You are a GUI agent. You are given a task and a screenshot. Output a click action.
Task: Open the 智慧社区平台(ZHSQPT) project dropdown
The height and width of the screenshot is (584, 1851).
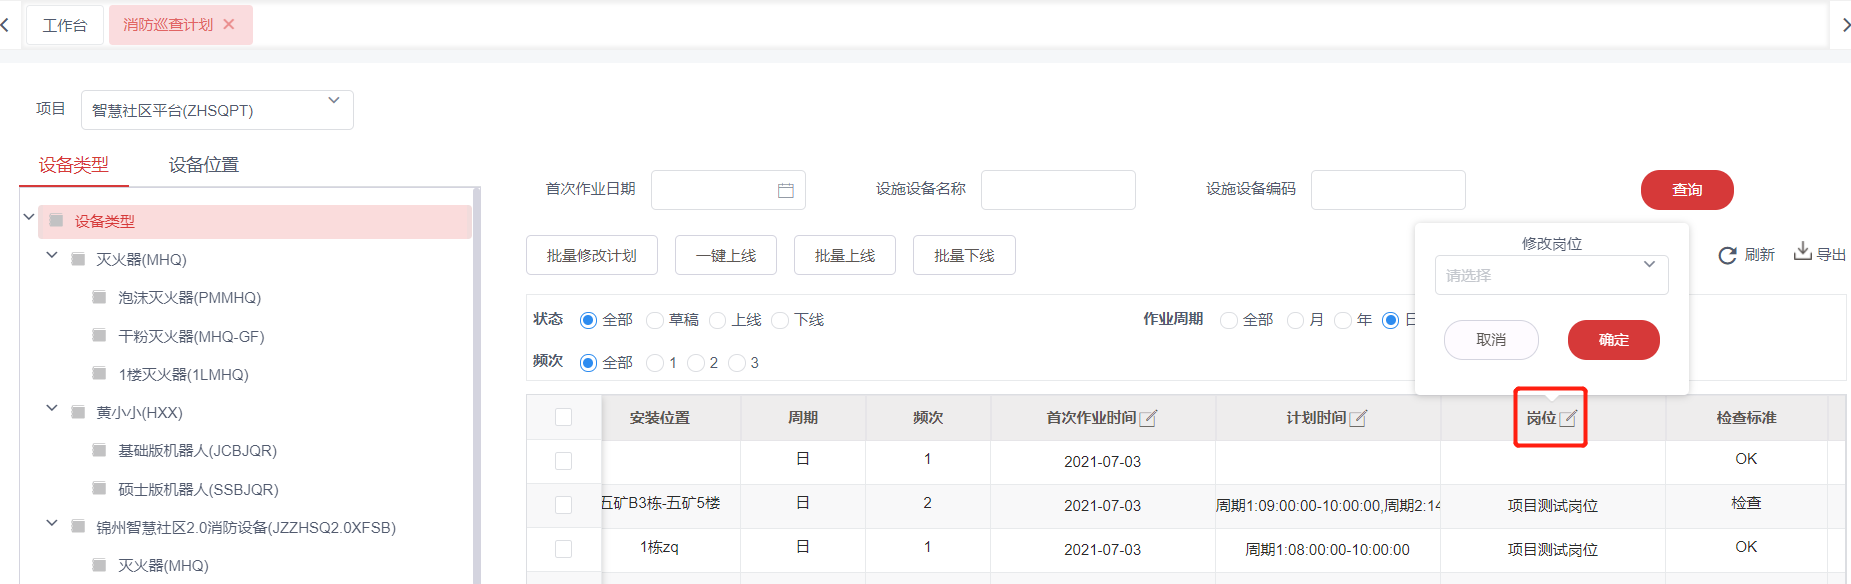point(217,110)
